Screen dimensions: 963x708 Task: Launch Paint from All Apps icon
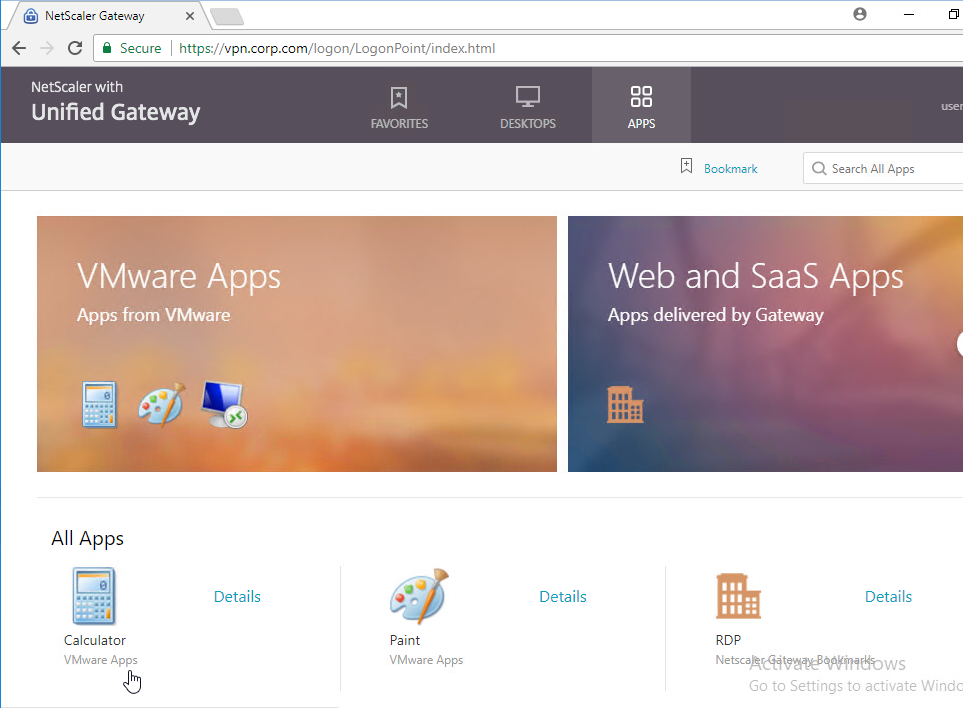coord(419,596)
